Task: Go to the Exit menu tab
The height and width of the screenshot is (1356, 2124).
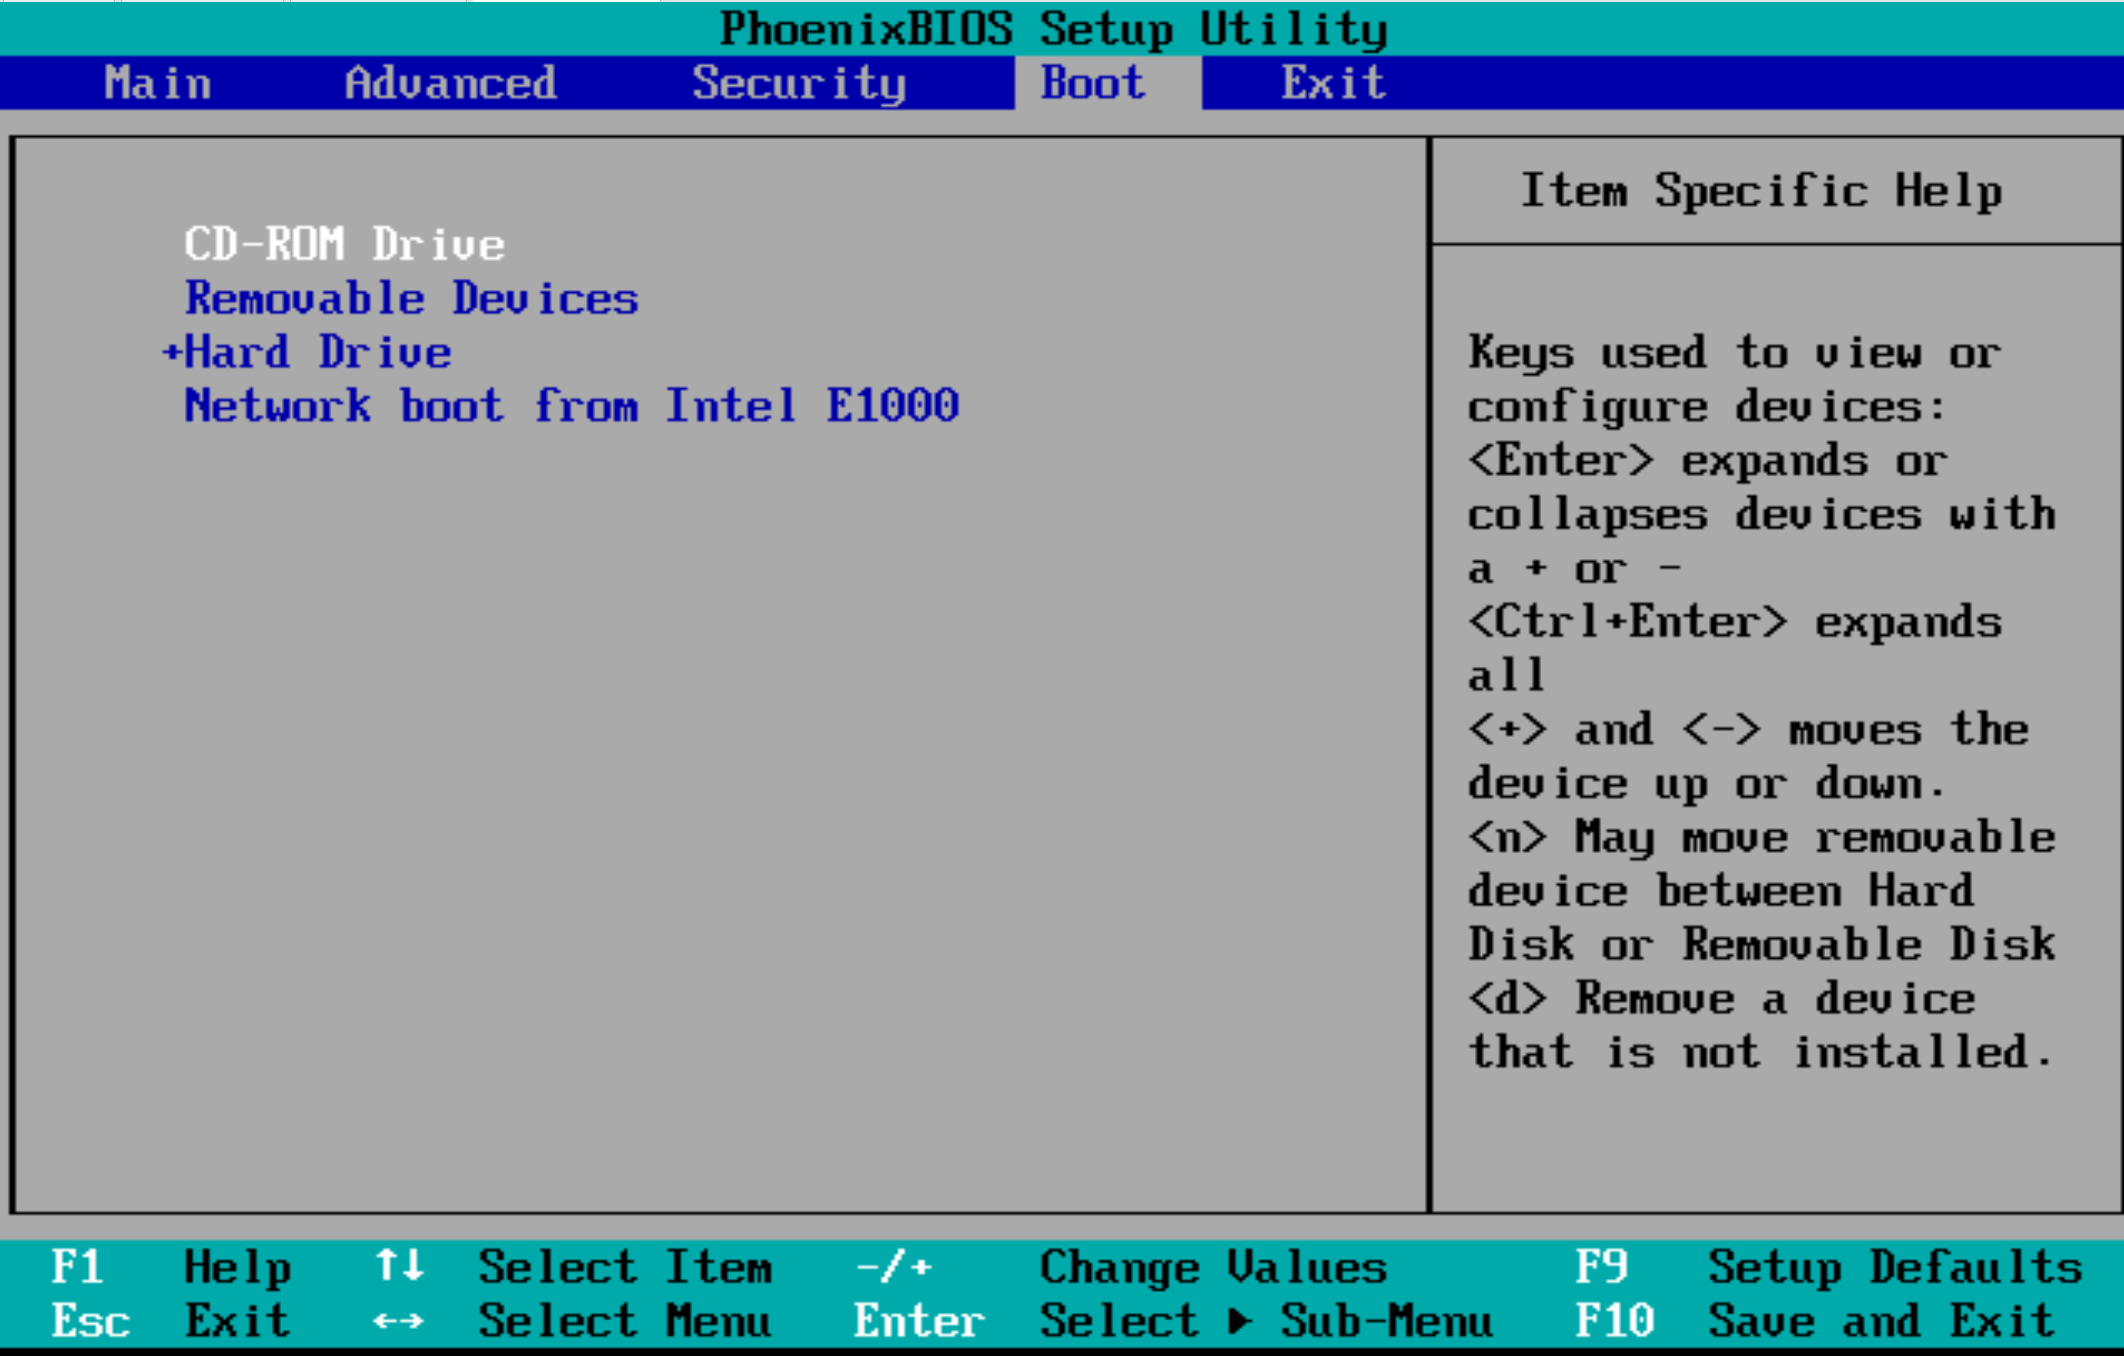Action: pos(1333,83)
